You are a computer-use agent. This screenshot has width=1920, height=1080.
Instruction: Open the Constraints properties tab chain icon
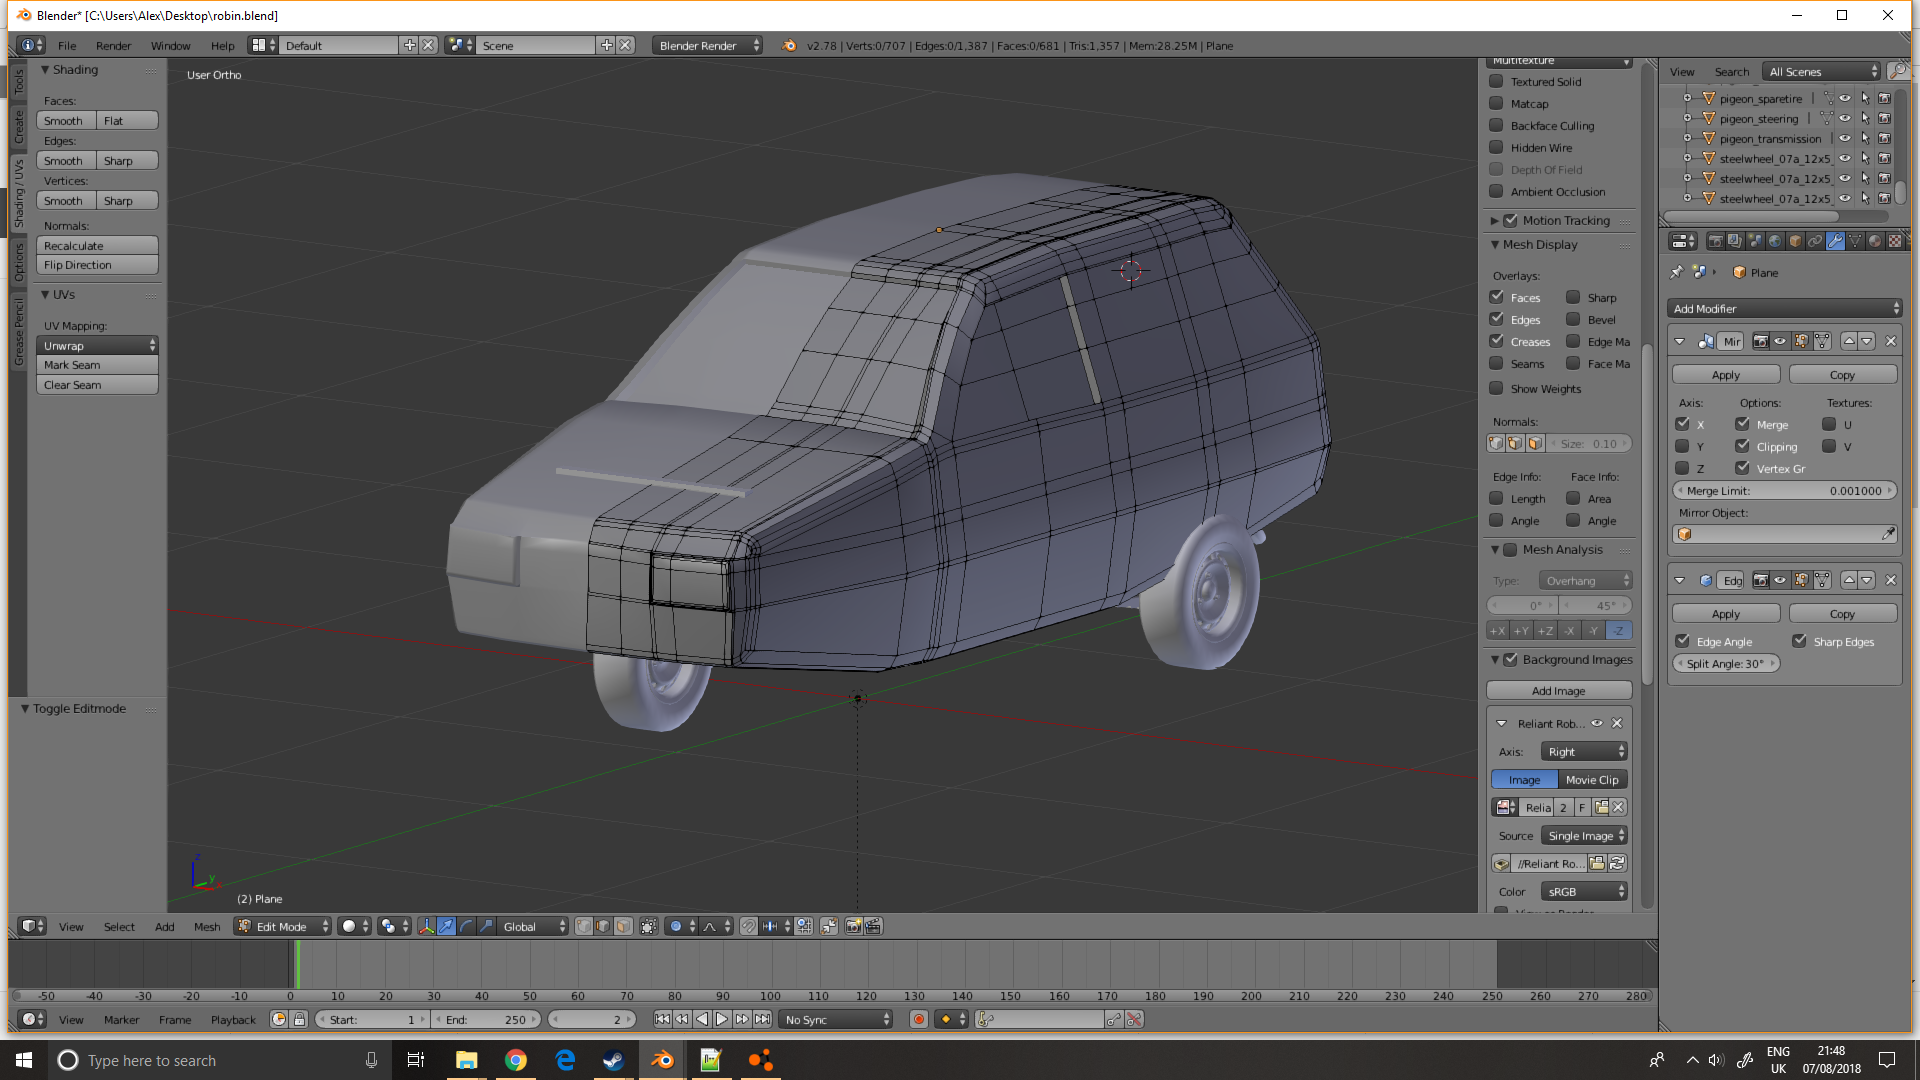(x=1815, y=241)
